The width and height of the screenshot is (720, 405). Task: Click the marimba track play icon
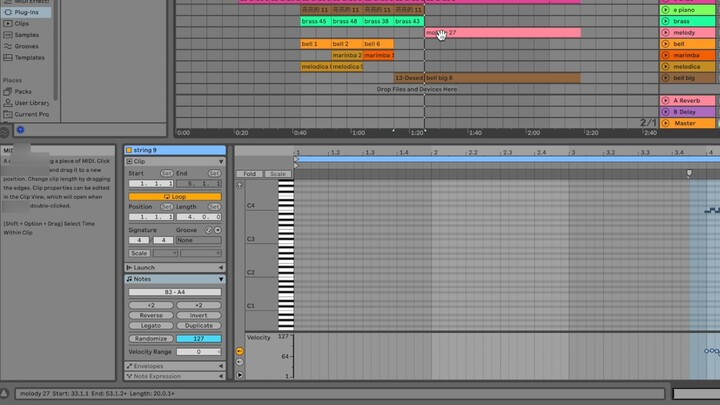665,55
